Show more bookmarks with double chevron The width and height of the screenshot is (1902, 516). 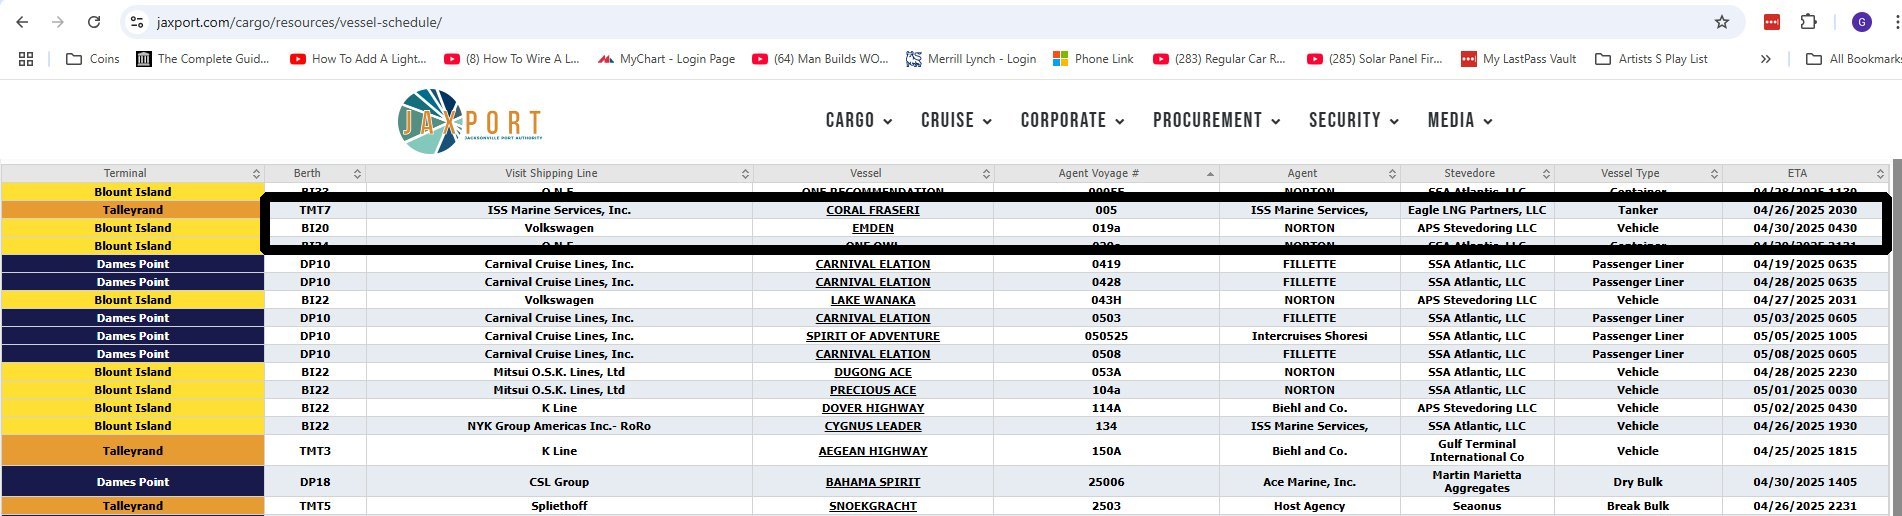(1765, 59)
